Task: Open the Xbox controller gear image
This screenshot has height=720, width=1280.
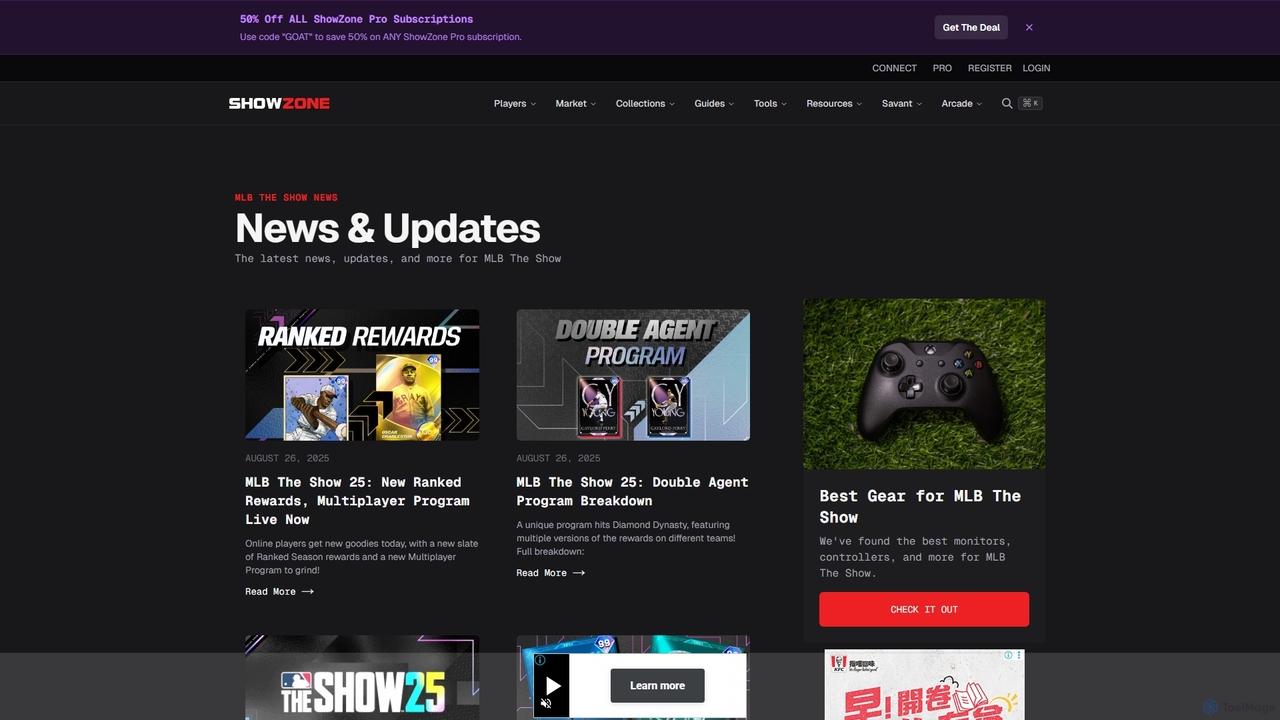Action: (924, 384)
